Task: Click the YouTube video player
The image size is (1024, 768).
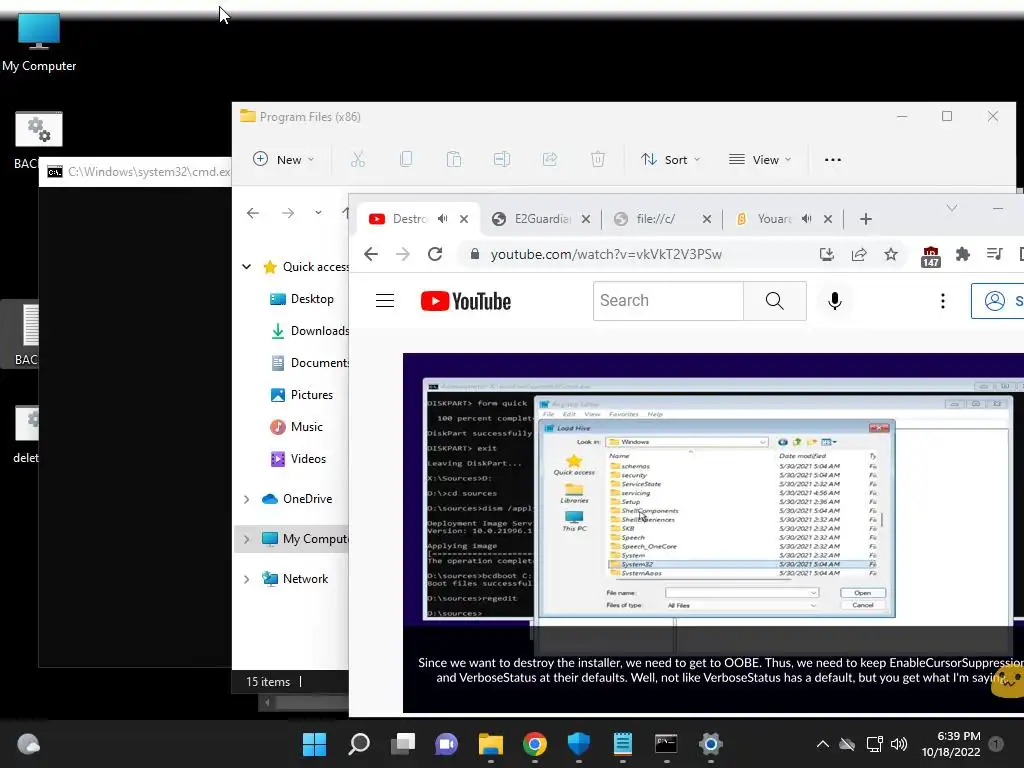Action: (x=713, y=532)
